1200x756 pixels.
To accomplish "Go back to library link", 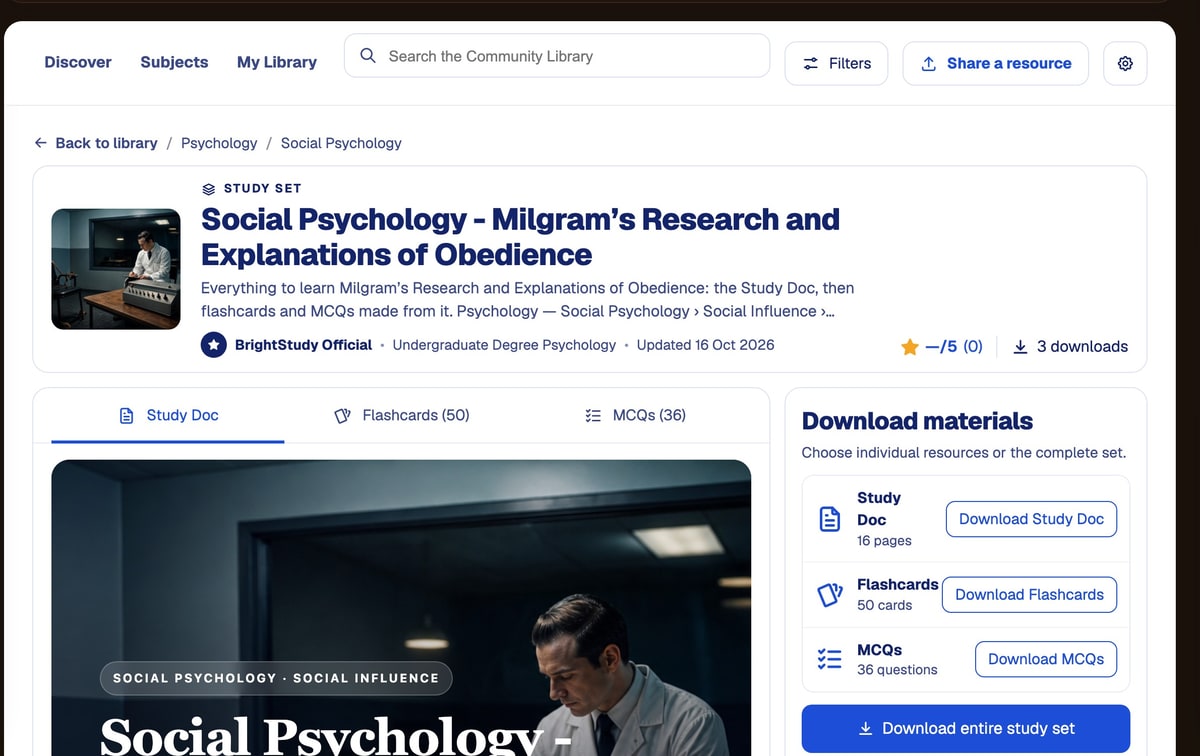I will click(x=96, y=143).
